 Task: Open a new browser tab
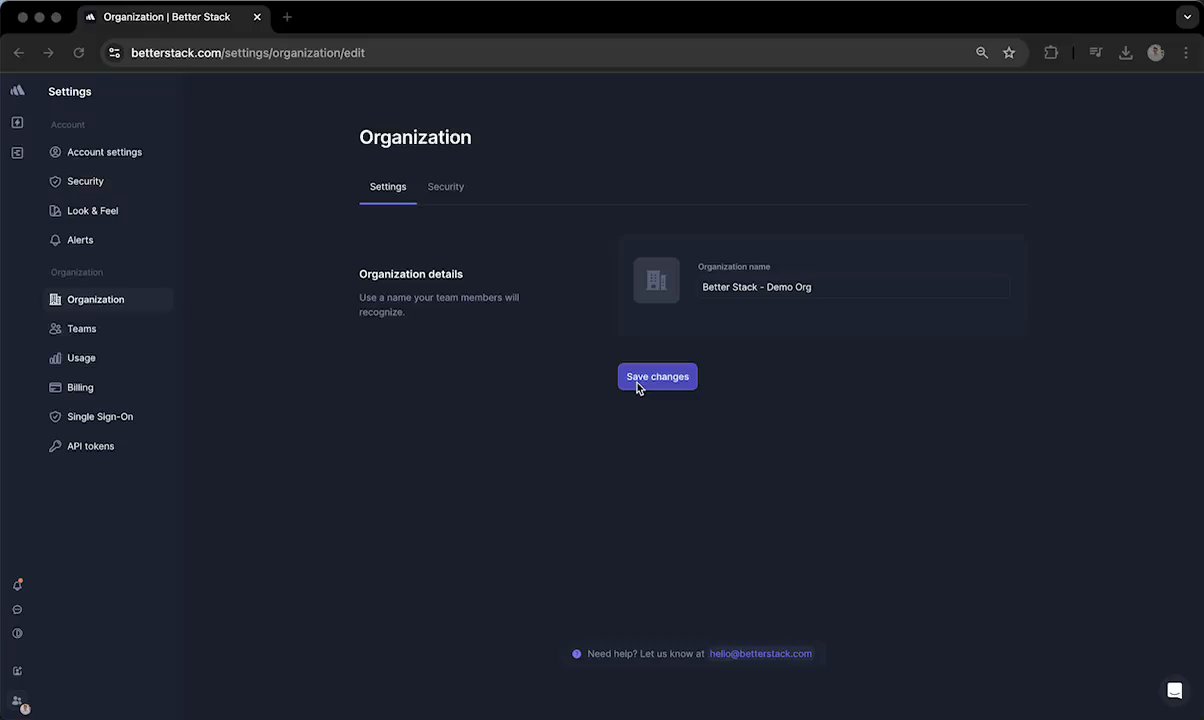287,17
